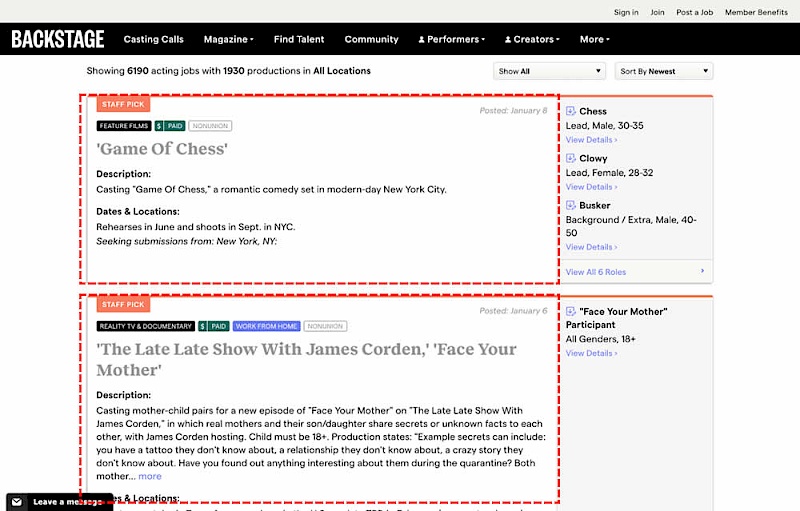
Task: Open the Sort By Newest dropdown
Action: [x=664, y=71]
